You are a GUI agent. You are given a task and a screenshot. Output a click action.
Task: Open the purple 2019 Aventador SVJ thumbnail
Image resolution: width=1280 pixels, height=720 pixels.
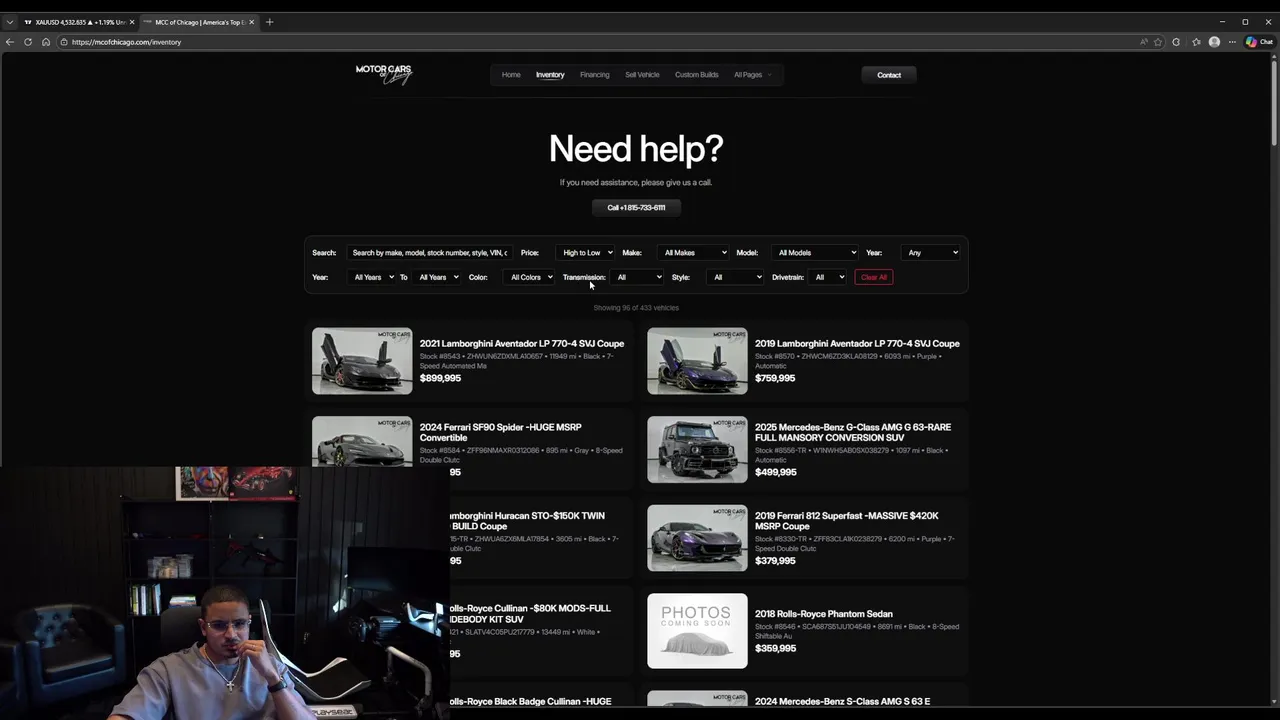[697, 361]
